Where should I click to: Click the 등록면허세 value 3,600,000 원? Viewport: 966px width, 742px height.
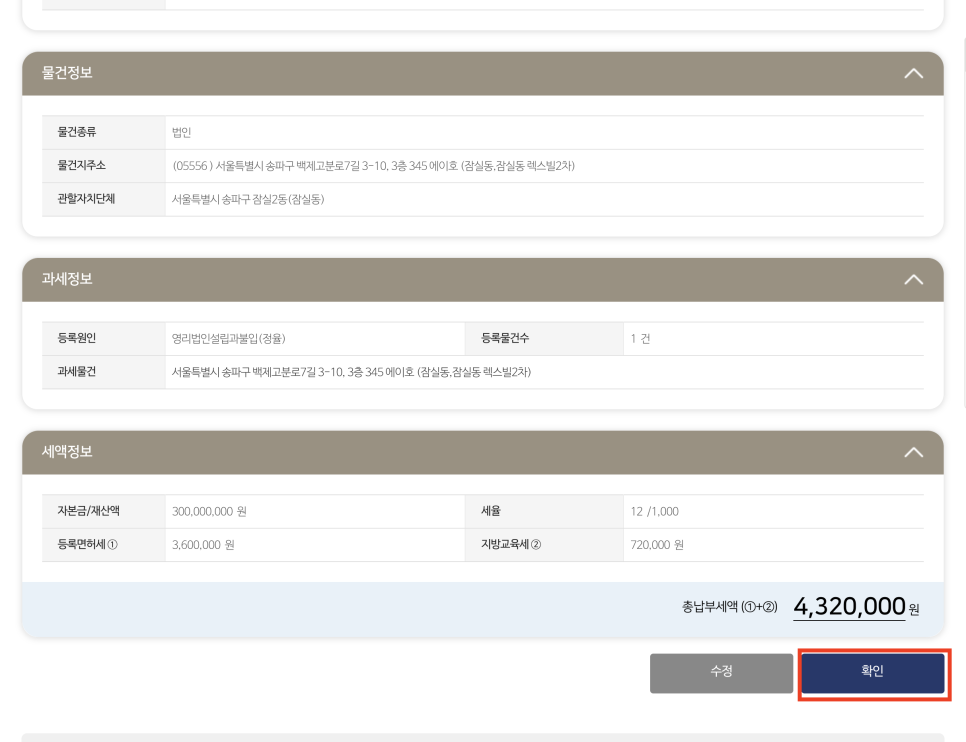[203, 545]
